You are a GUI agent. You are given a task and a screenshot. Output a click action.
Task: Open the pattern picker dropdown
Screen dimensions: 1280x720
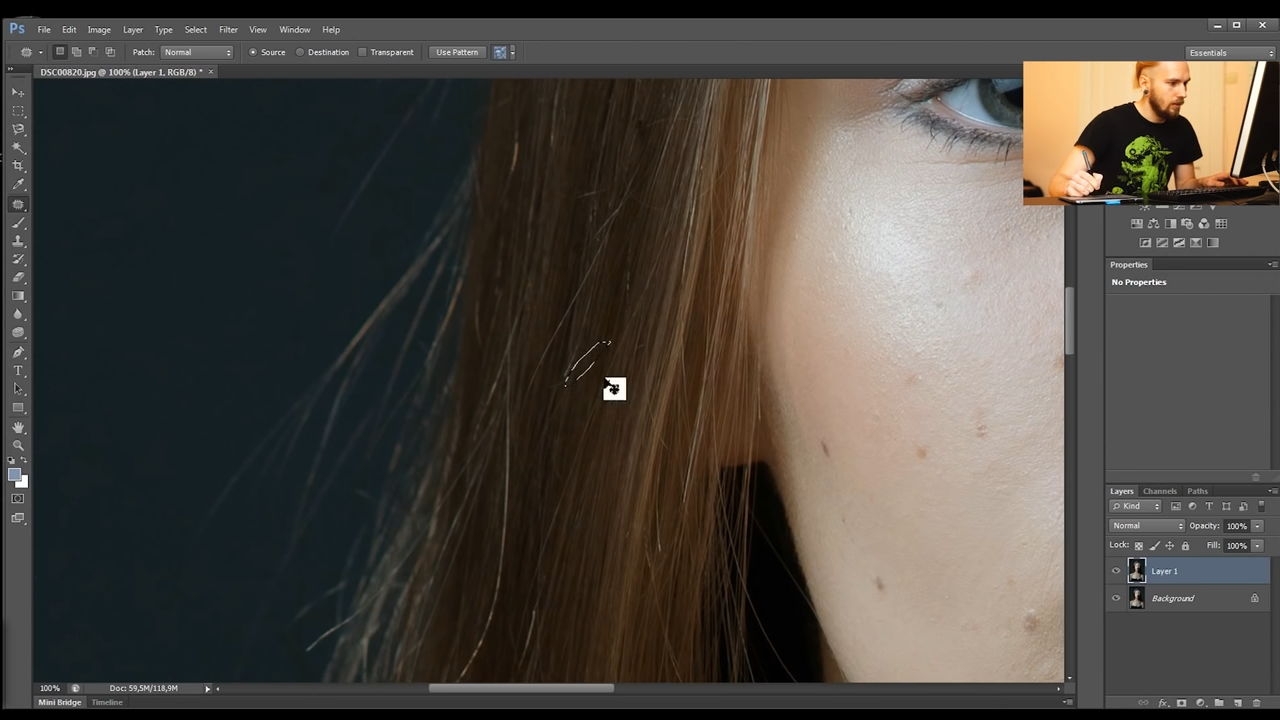(x=513, y=52)
